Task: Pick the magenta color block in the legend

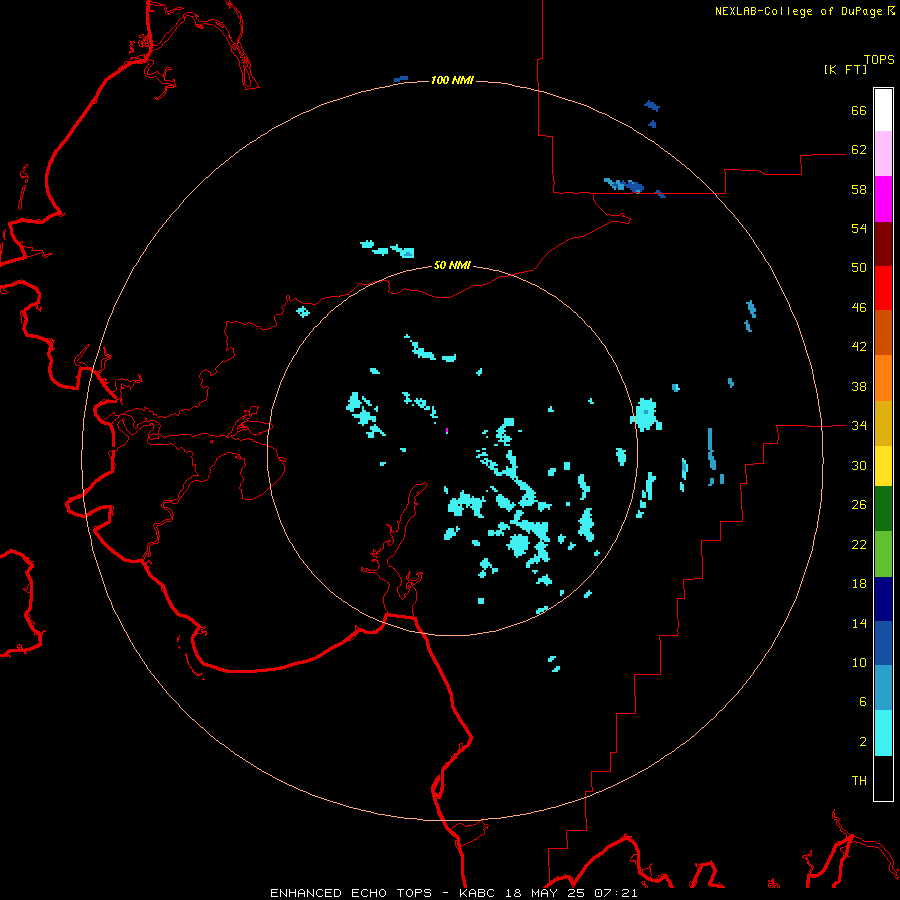Action: 883,199
